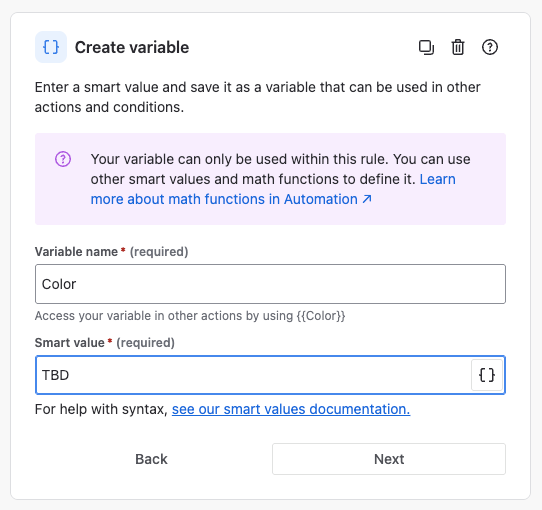Follow the smart values documentation link
This screenshot has height=510, width=542.
pos(291,409)
